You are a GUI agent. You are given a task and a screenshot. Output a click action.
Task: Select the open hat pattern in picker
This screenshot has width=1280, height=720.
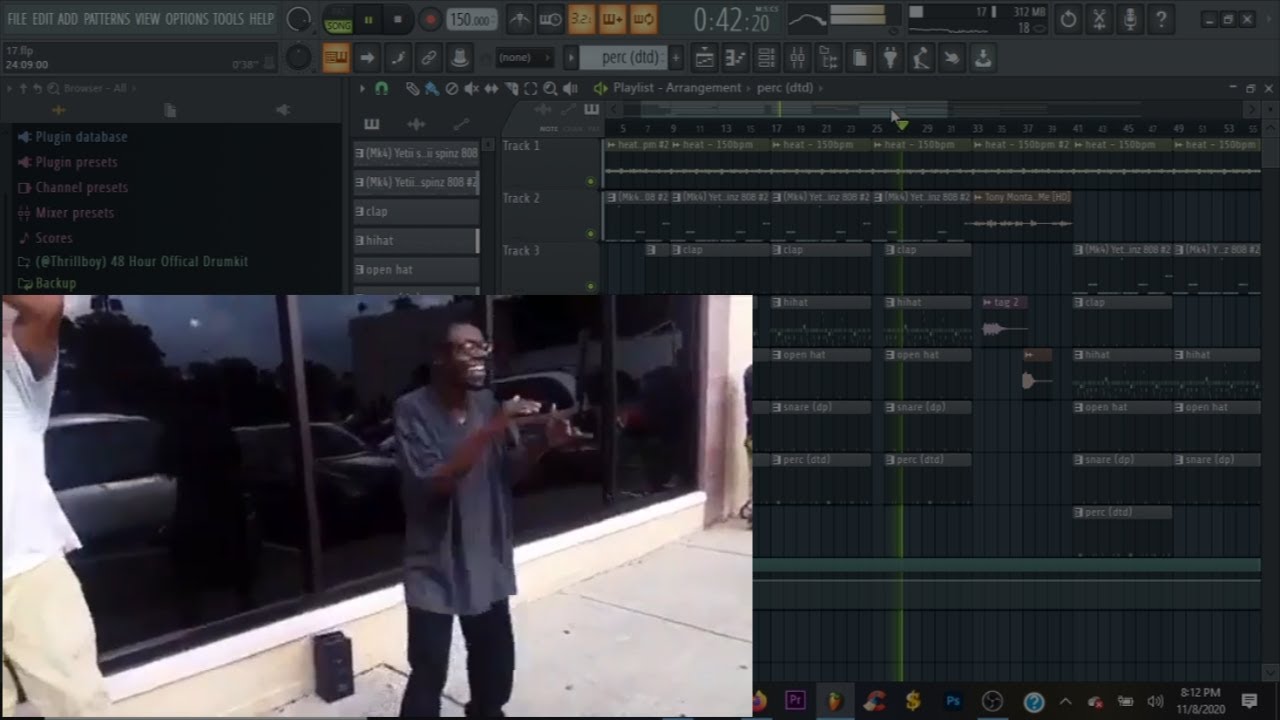point(416,270)
